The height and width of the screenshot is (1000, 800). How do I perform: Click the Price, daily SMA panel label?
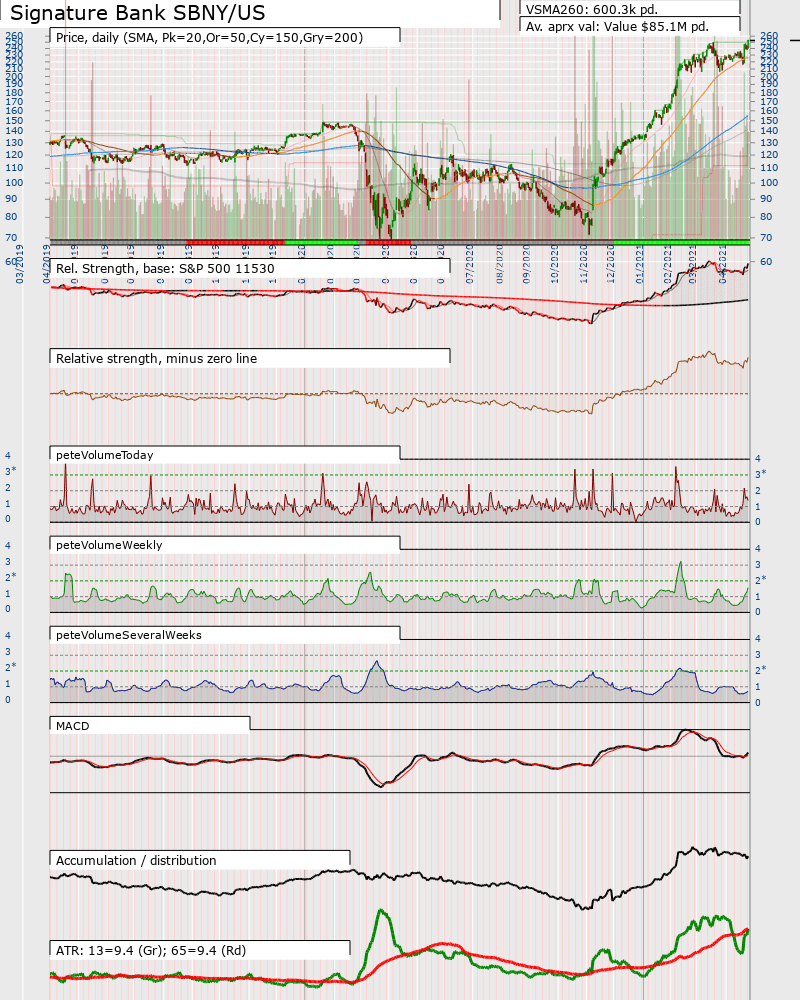[209, 38]
